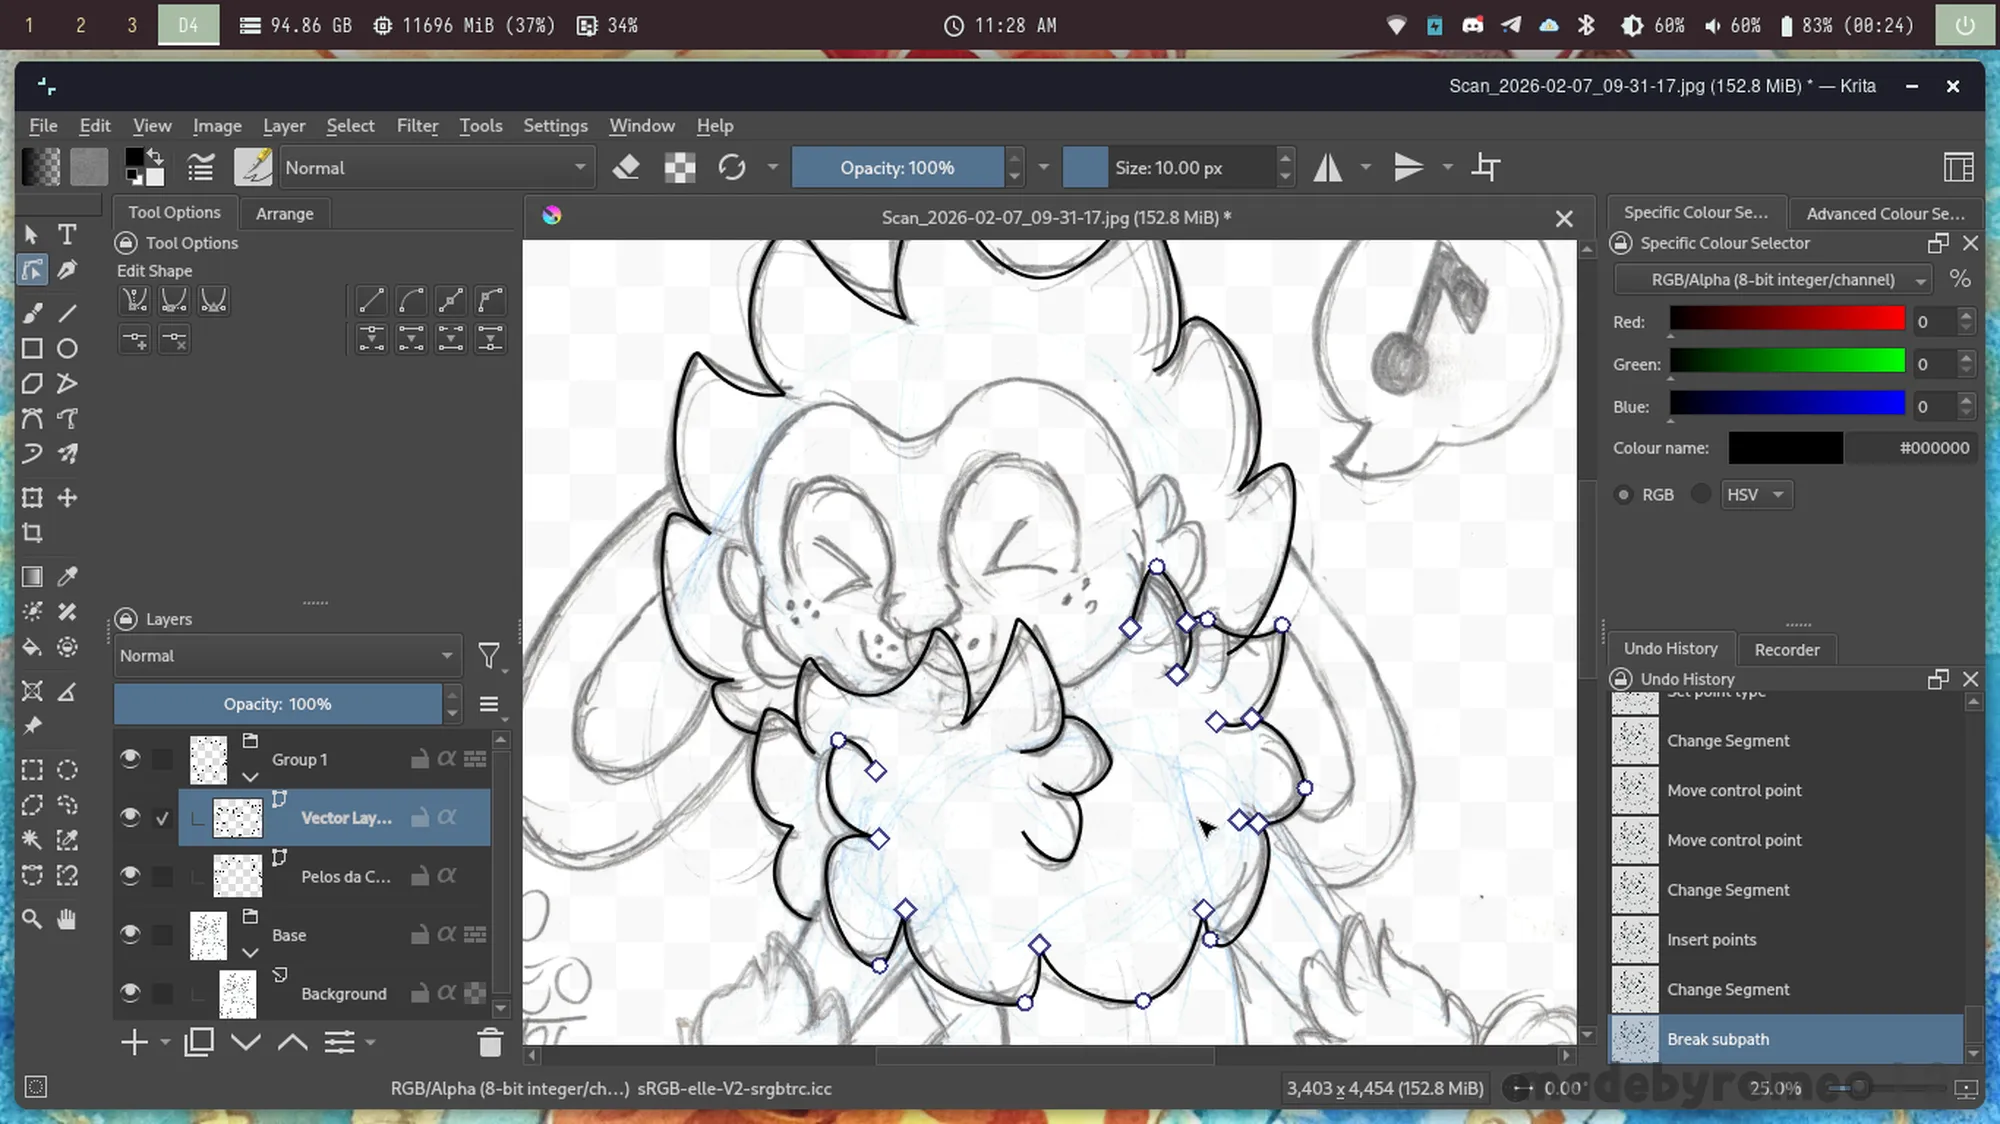Screen dimensions: 2000x1124
Task: Select the Calligraphy tool
Action: pos(67,270)
